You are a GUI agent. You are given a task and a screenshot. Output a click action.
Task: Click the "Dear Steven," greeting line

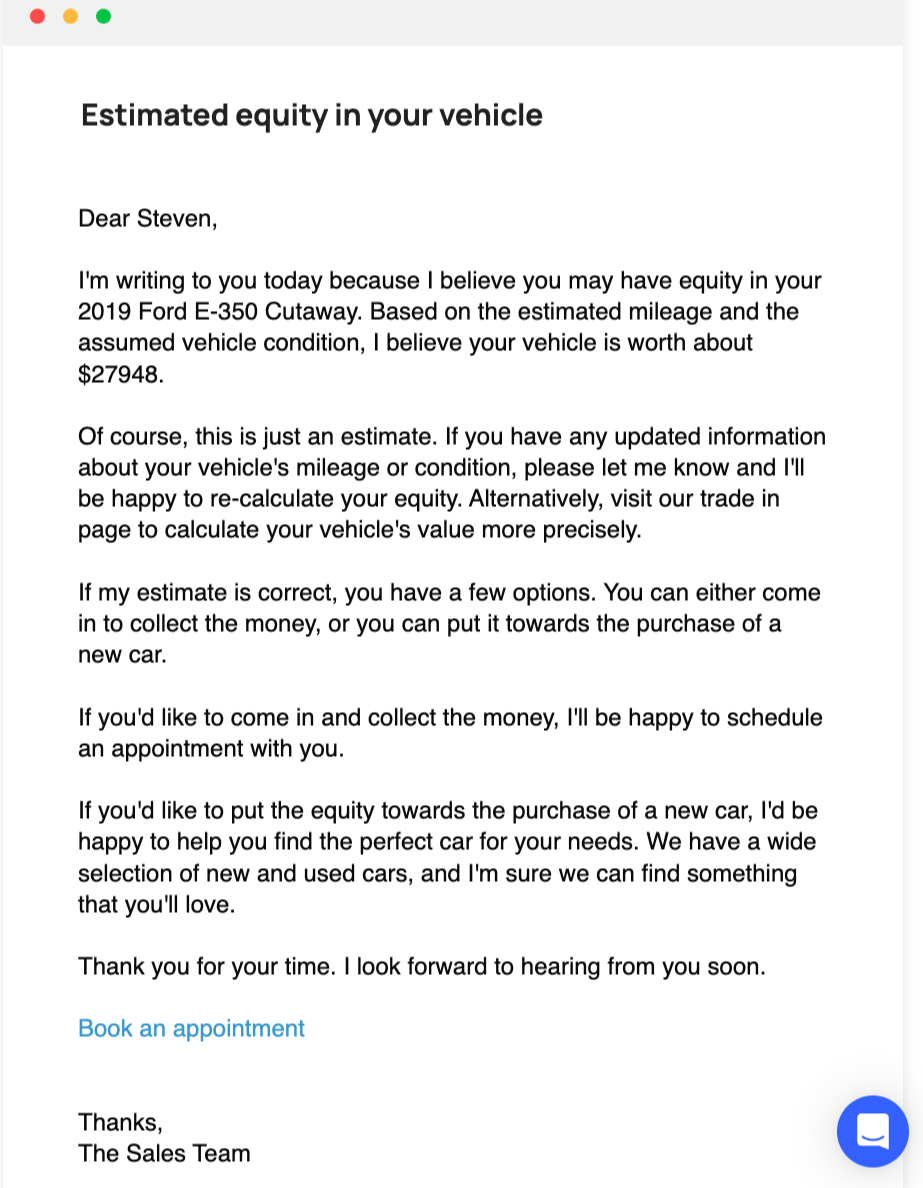tap(147, 218)
